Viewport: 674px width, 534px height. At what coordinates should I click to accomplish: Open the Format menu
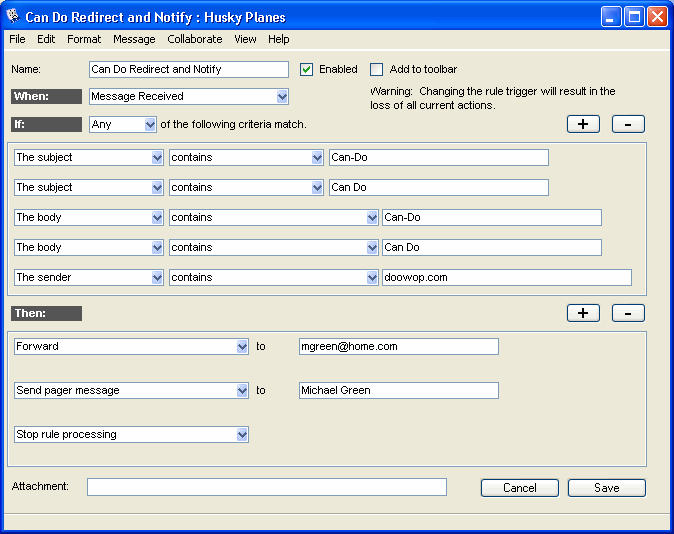coord(84,39)
